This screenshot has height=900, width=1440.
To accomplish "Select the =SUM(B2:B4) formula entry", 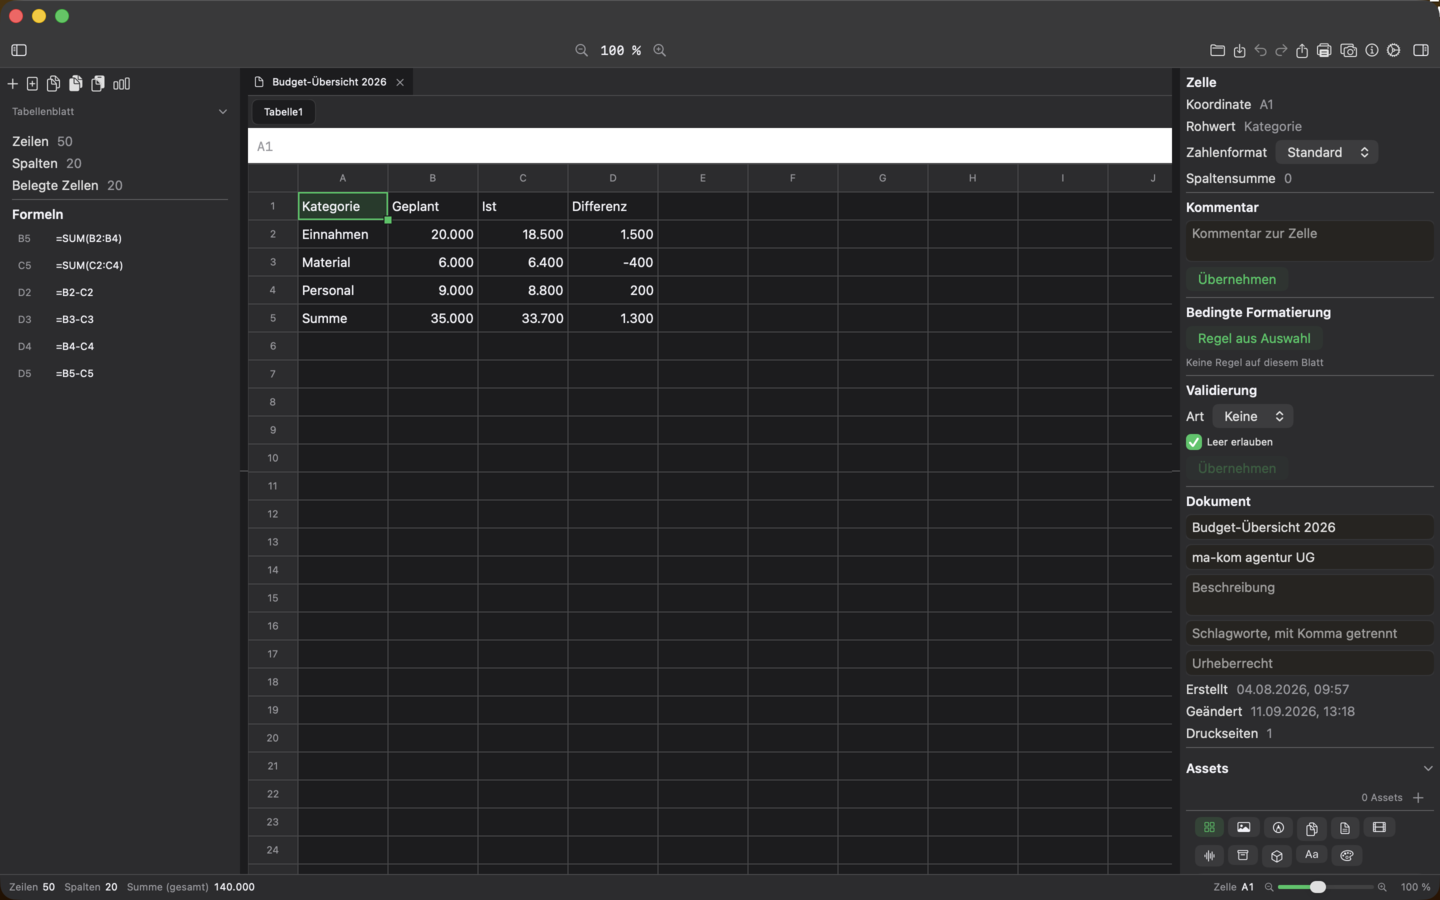I will (x=89, y=238).
